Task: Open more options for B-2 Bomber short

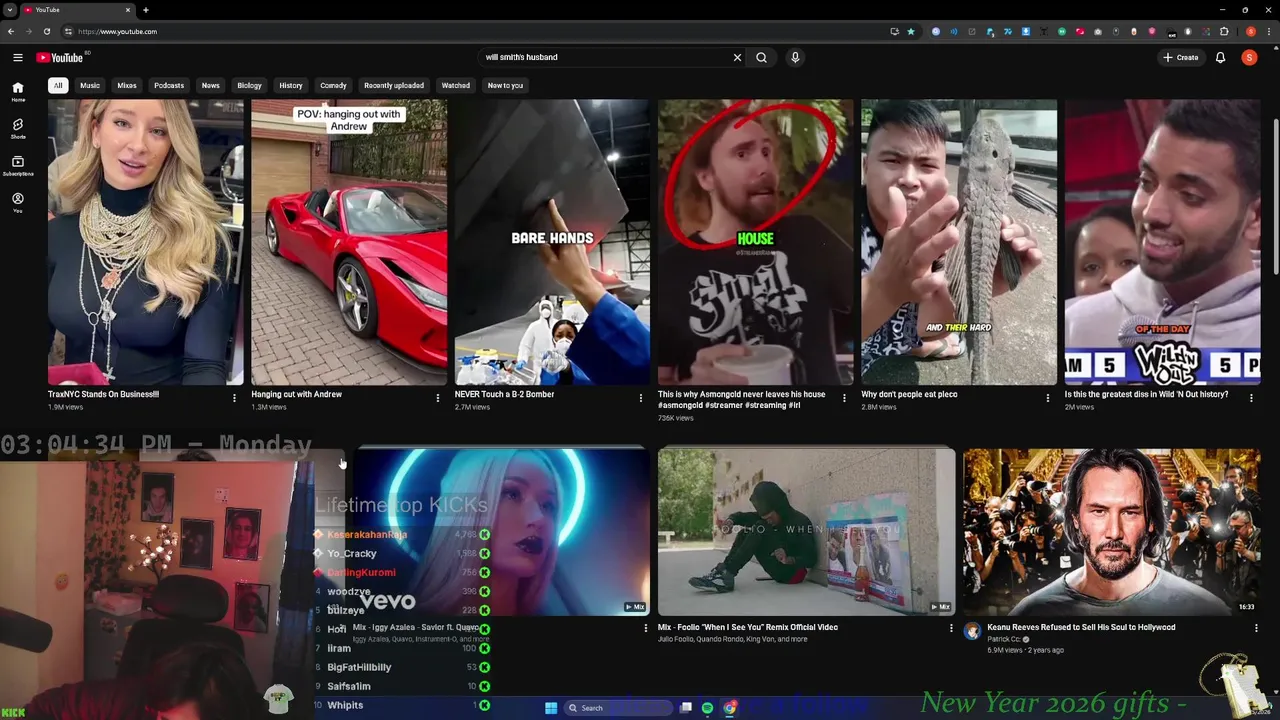Action: coord(641,398)
